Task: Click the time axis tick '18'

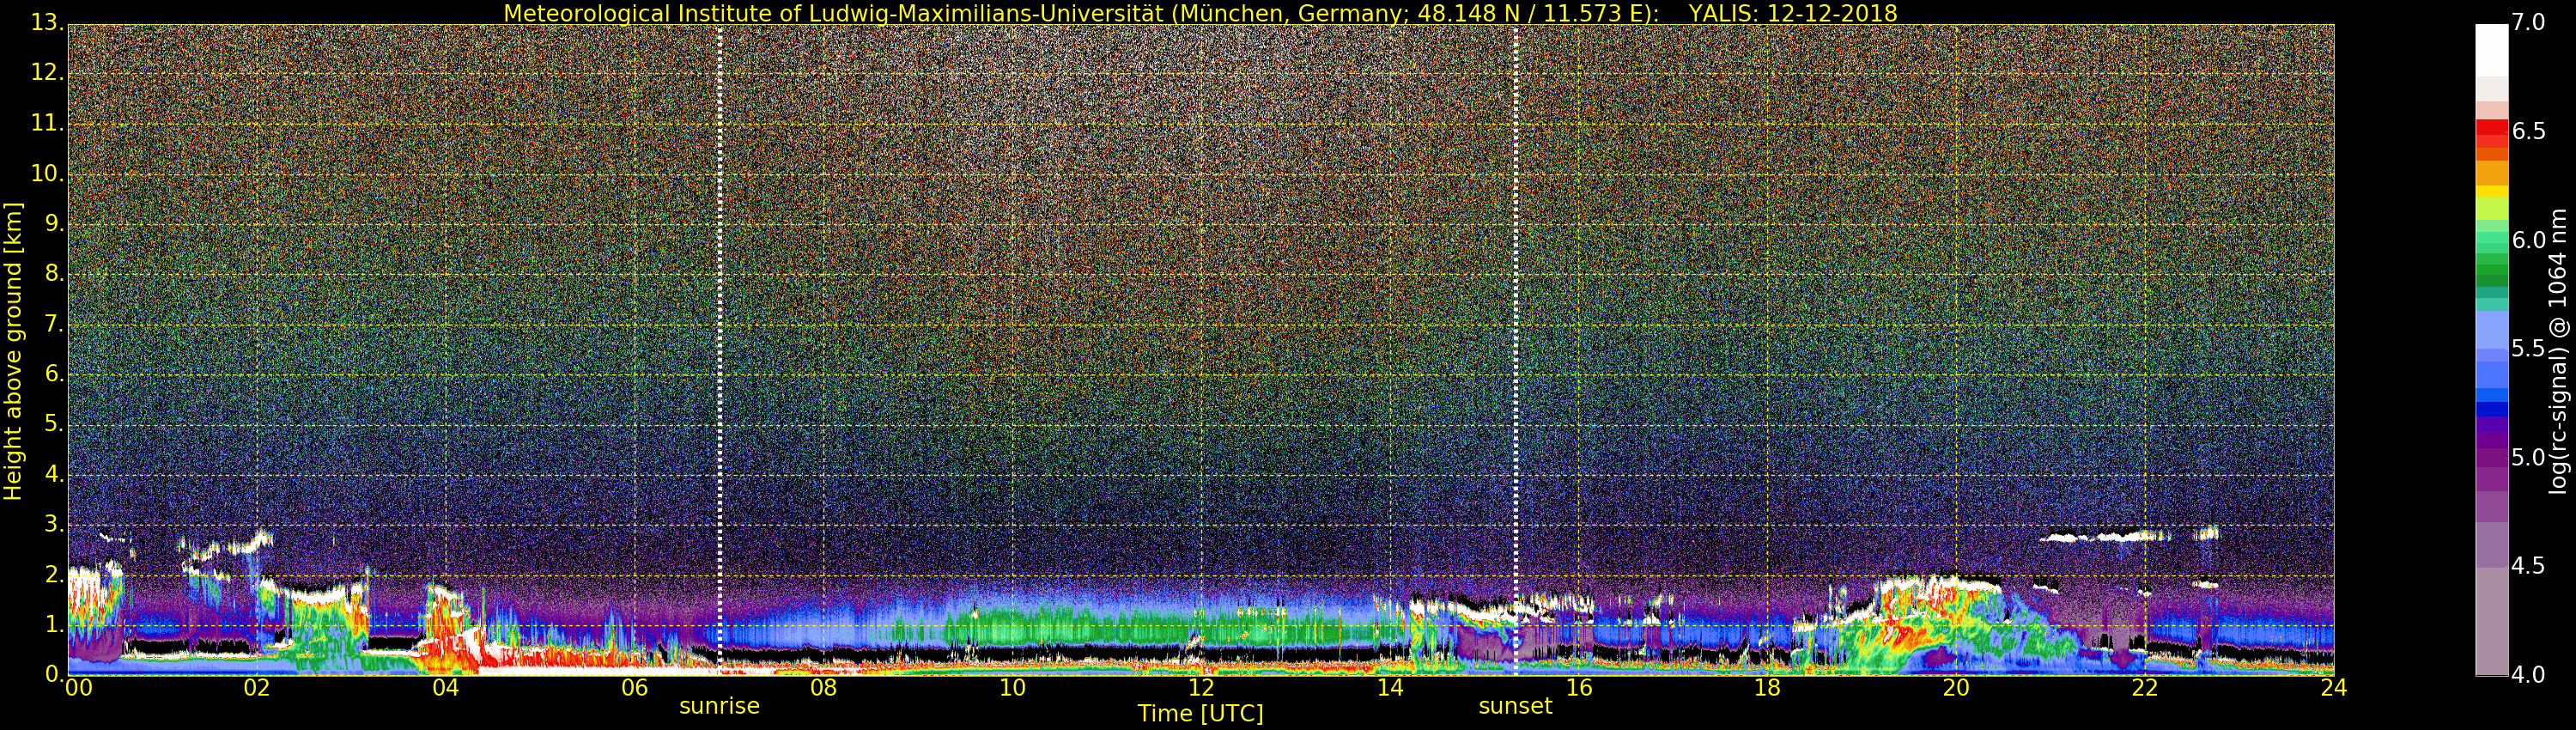Action: (1767, 688)
